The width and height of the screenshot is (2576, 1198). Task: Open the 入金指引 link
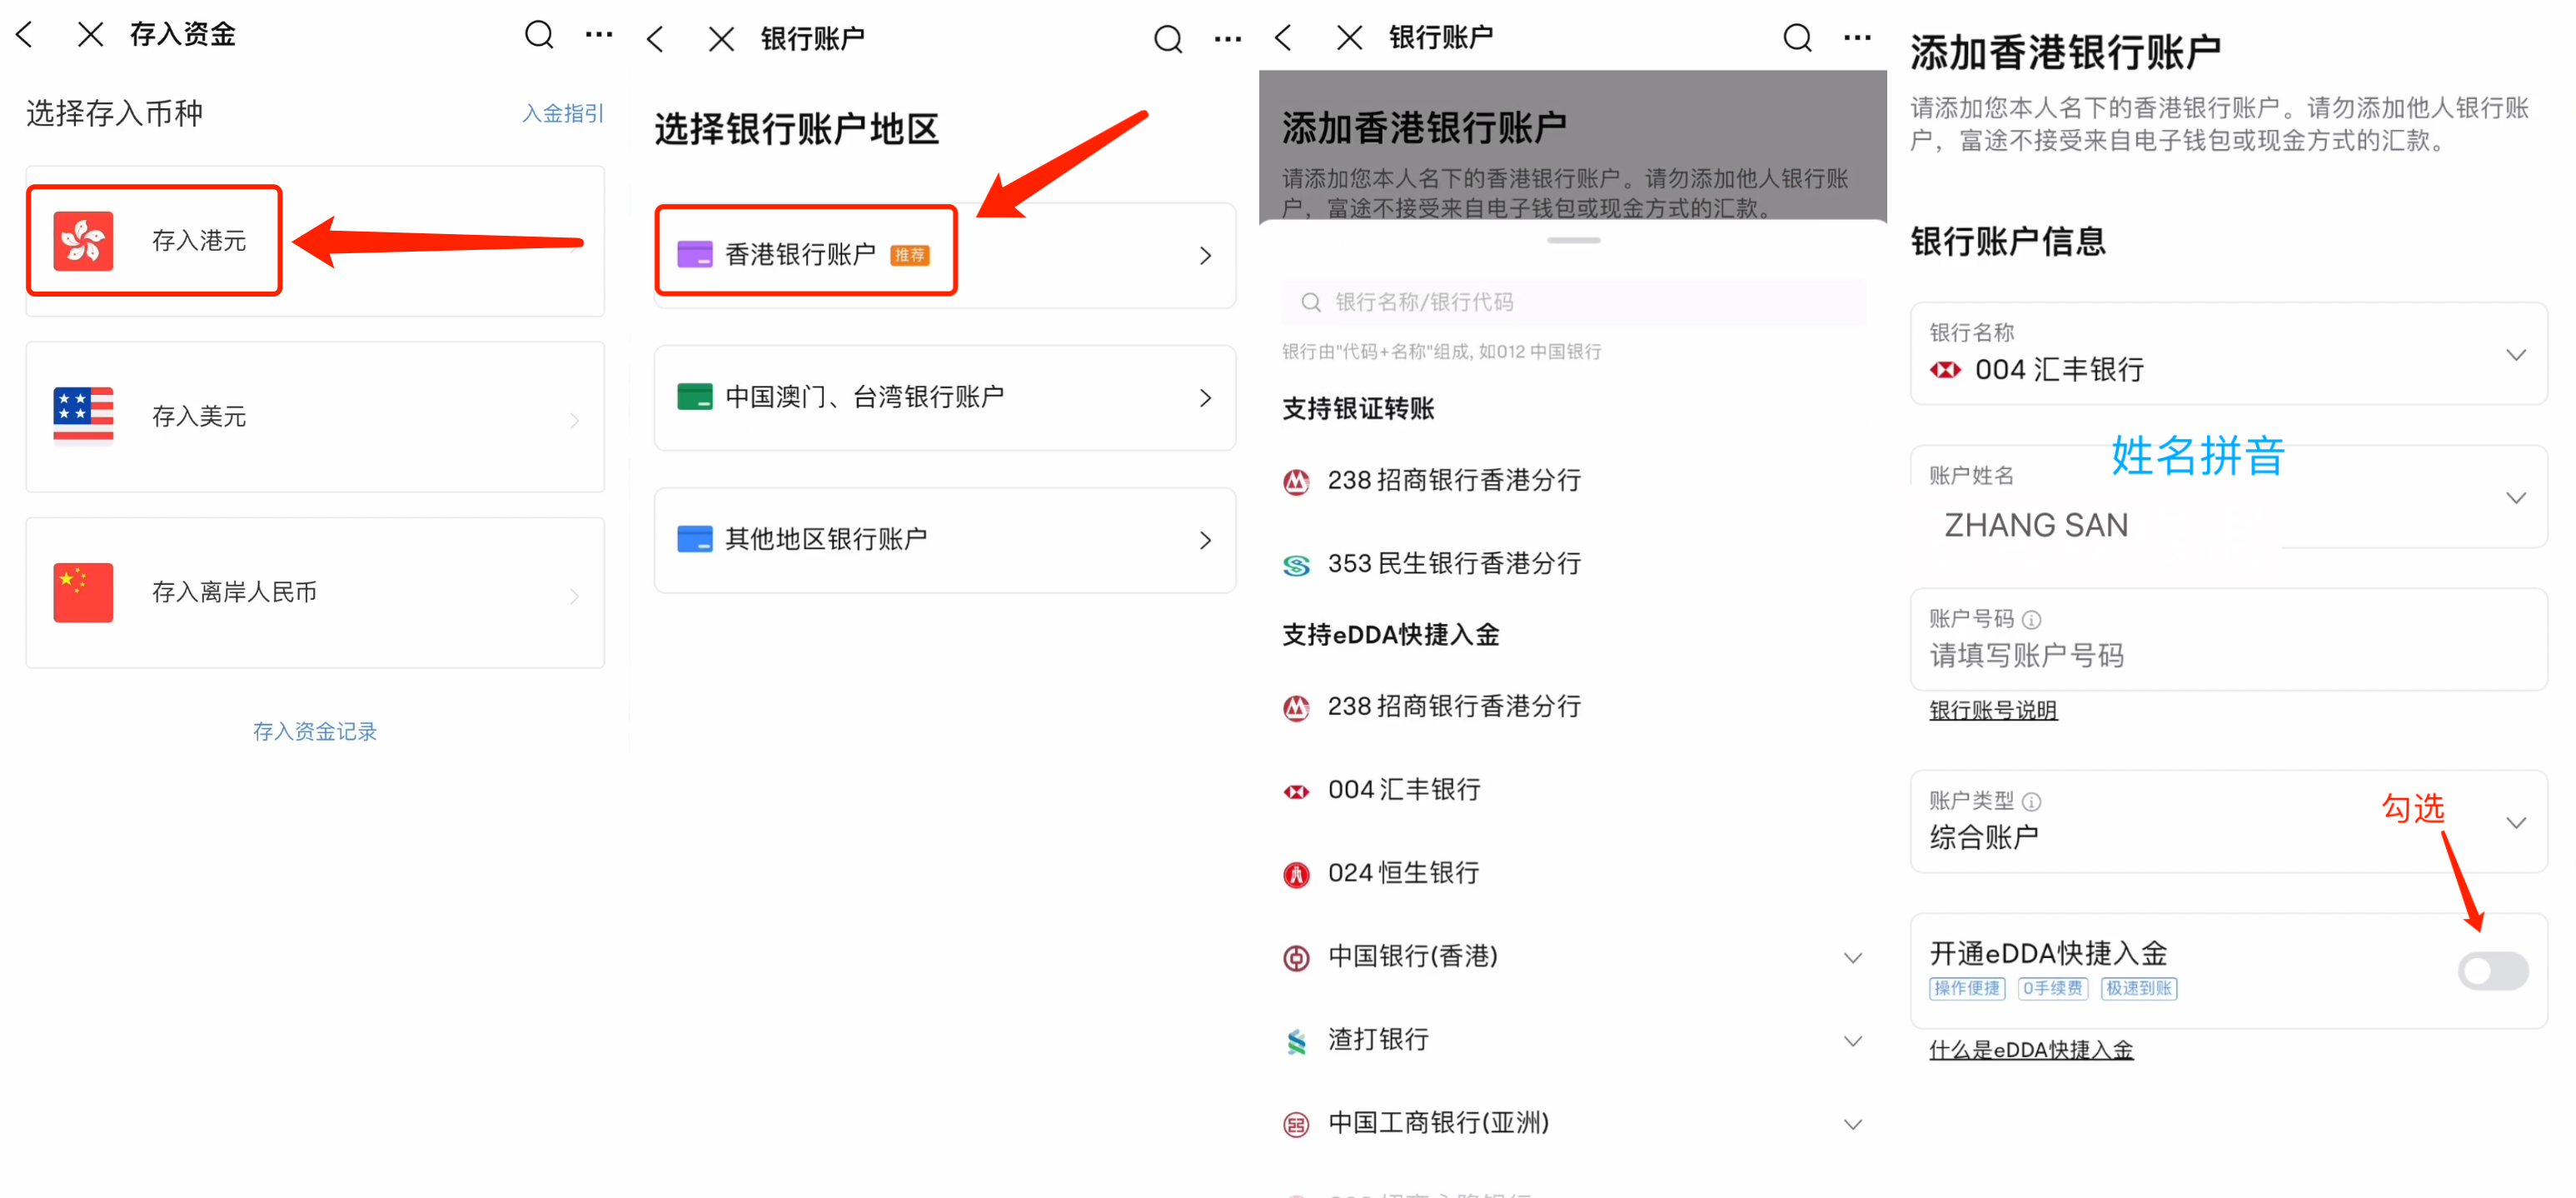(x=562, y=113)
